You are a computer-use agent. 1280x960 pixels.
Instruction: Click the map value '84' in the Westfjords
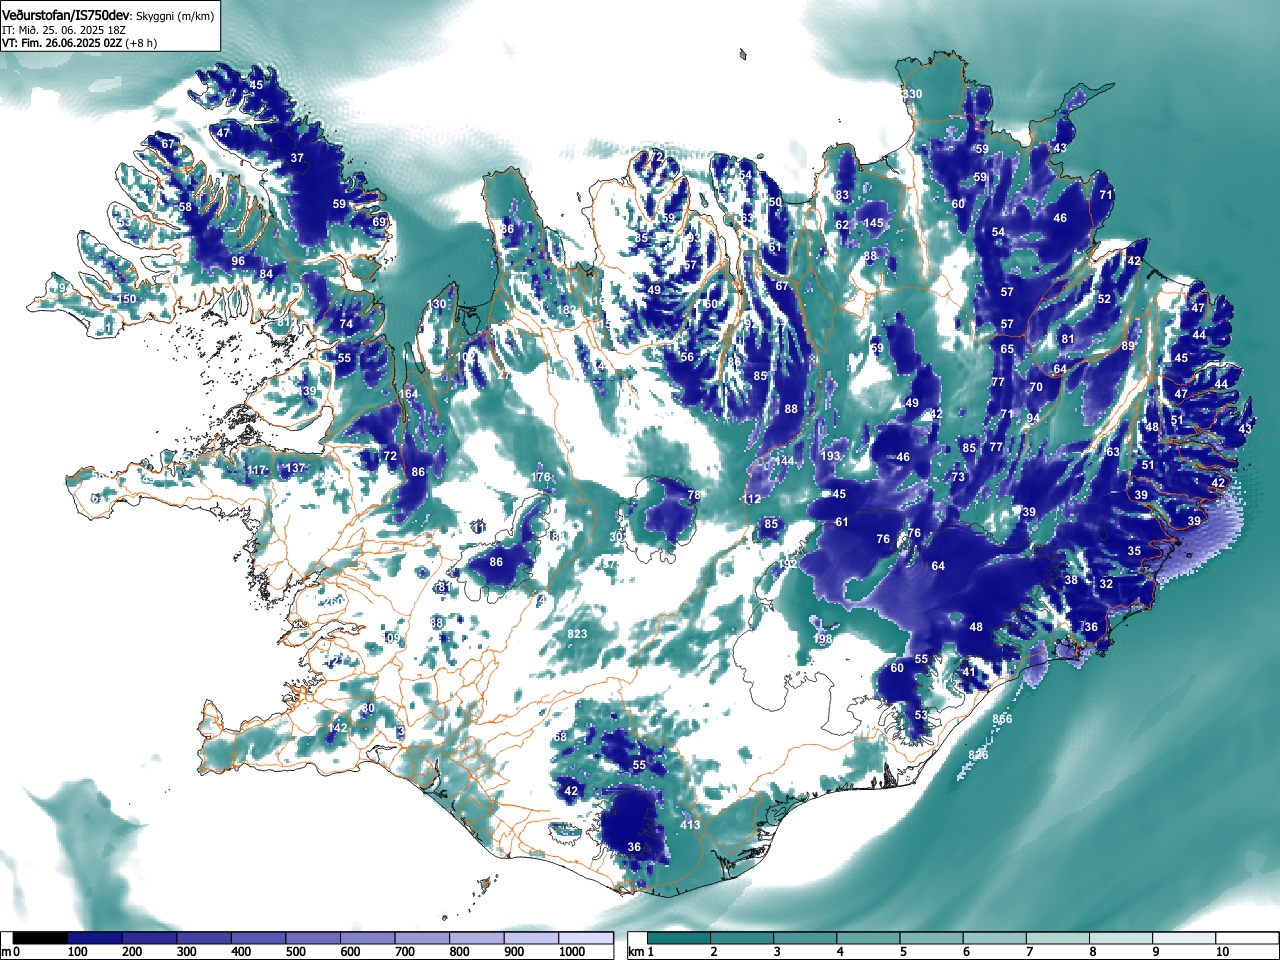tap(266, 274)
